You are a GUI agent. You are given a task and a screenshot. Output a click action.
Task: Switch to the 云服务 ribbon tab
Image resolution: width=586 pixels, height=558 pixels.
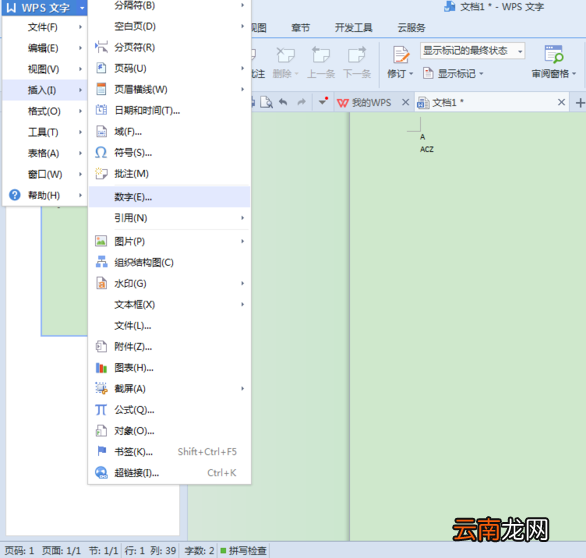point(411,28)
